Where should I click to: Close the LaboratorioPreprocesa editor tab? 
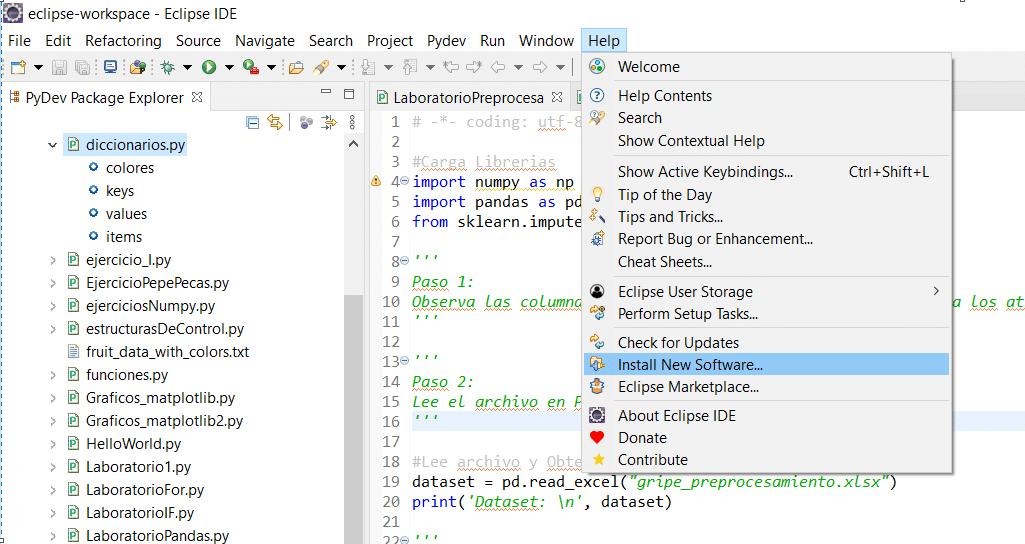(557, 97)
